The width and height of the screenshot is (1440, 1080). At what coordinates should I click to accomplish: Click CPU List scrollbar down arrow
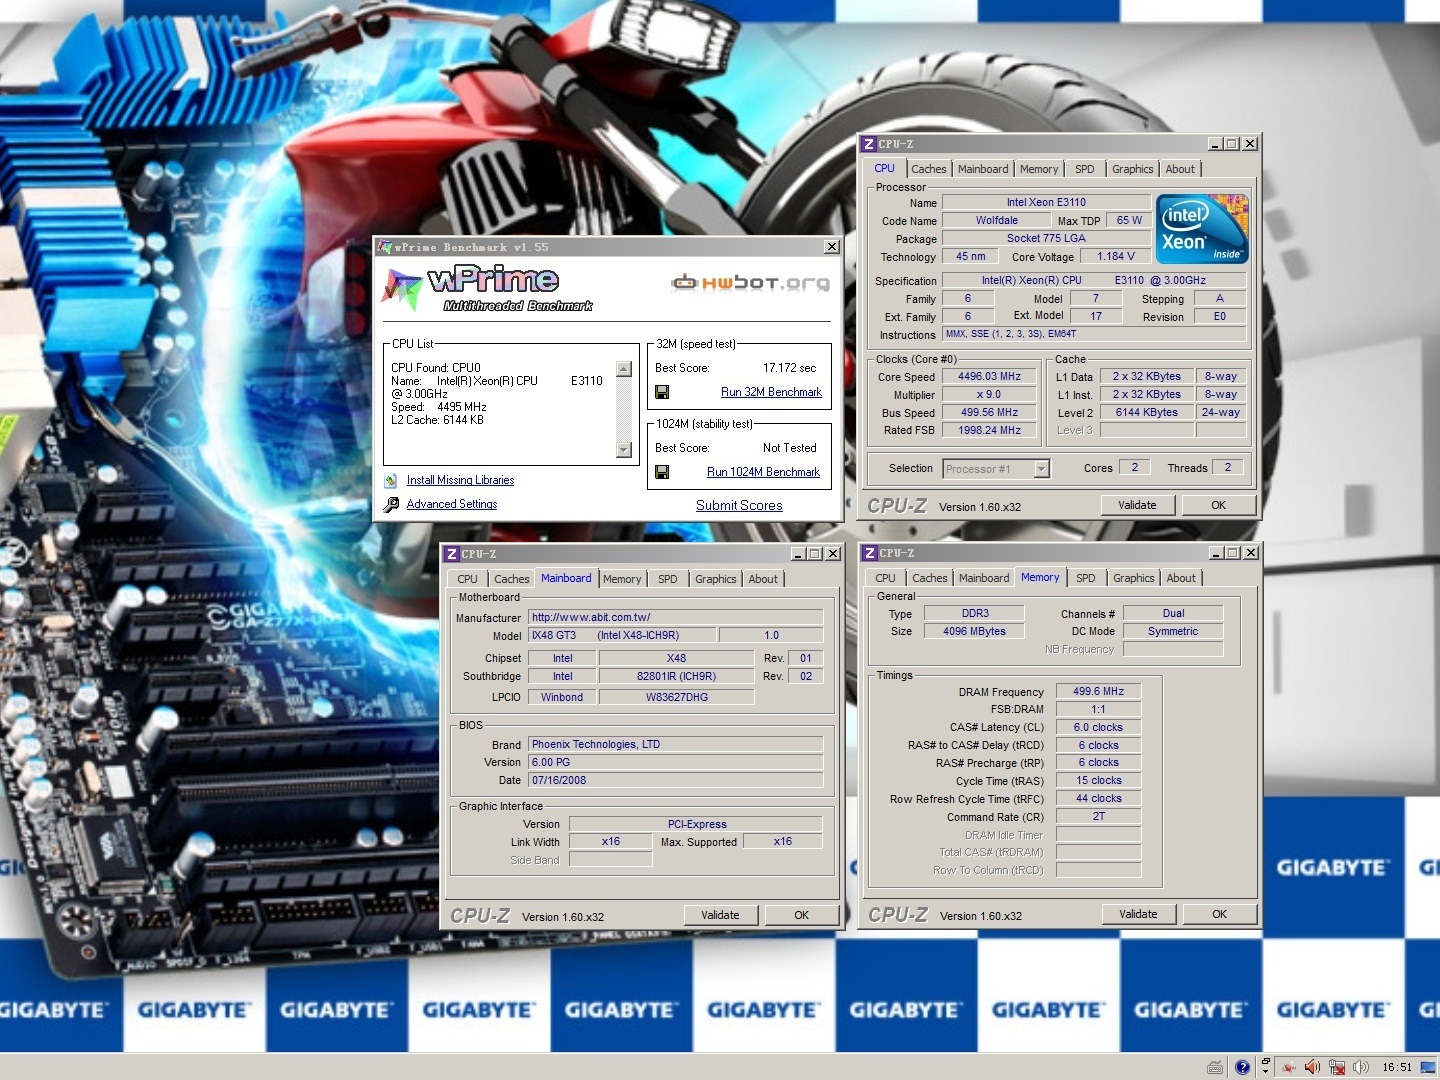point(624,450)
